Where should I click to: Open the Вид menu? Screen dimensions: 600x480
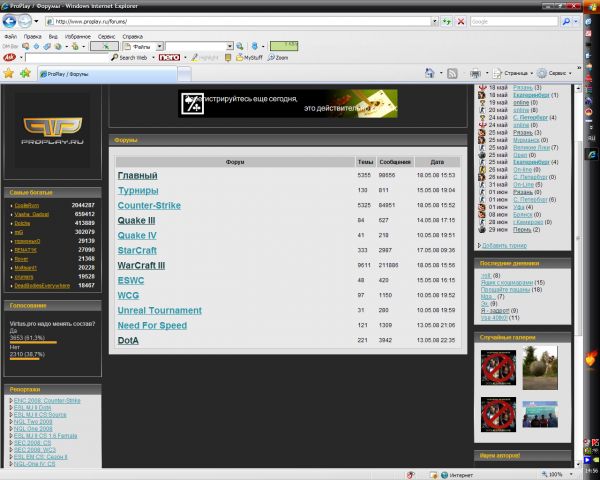53,37
